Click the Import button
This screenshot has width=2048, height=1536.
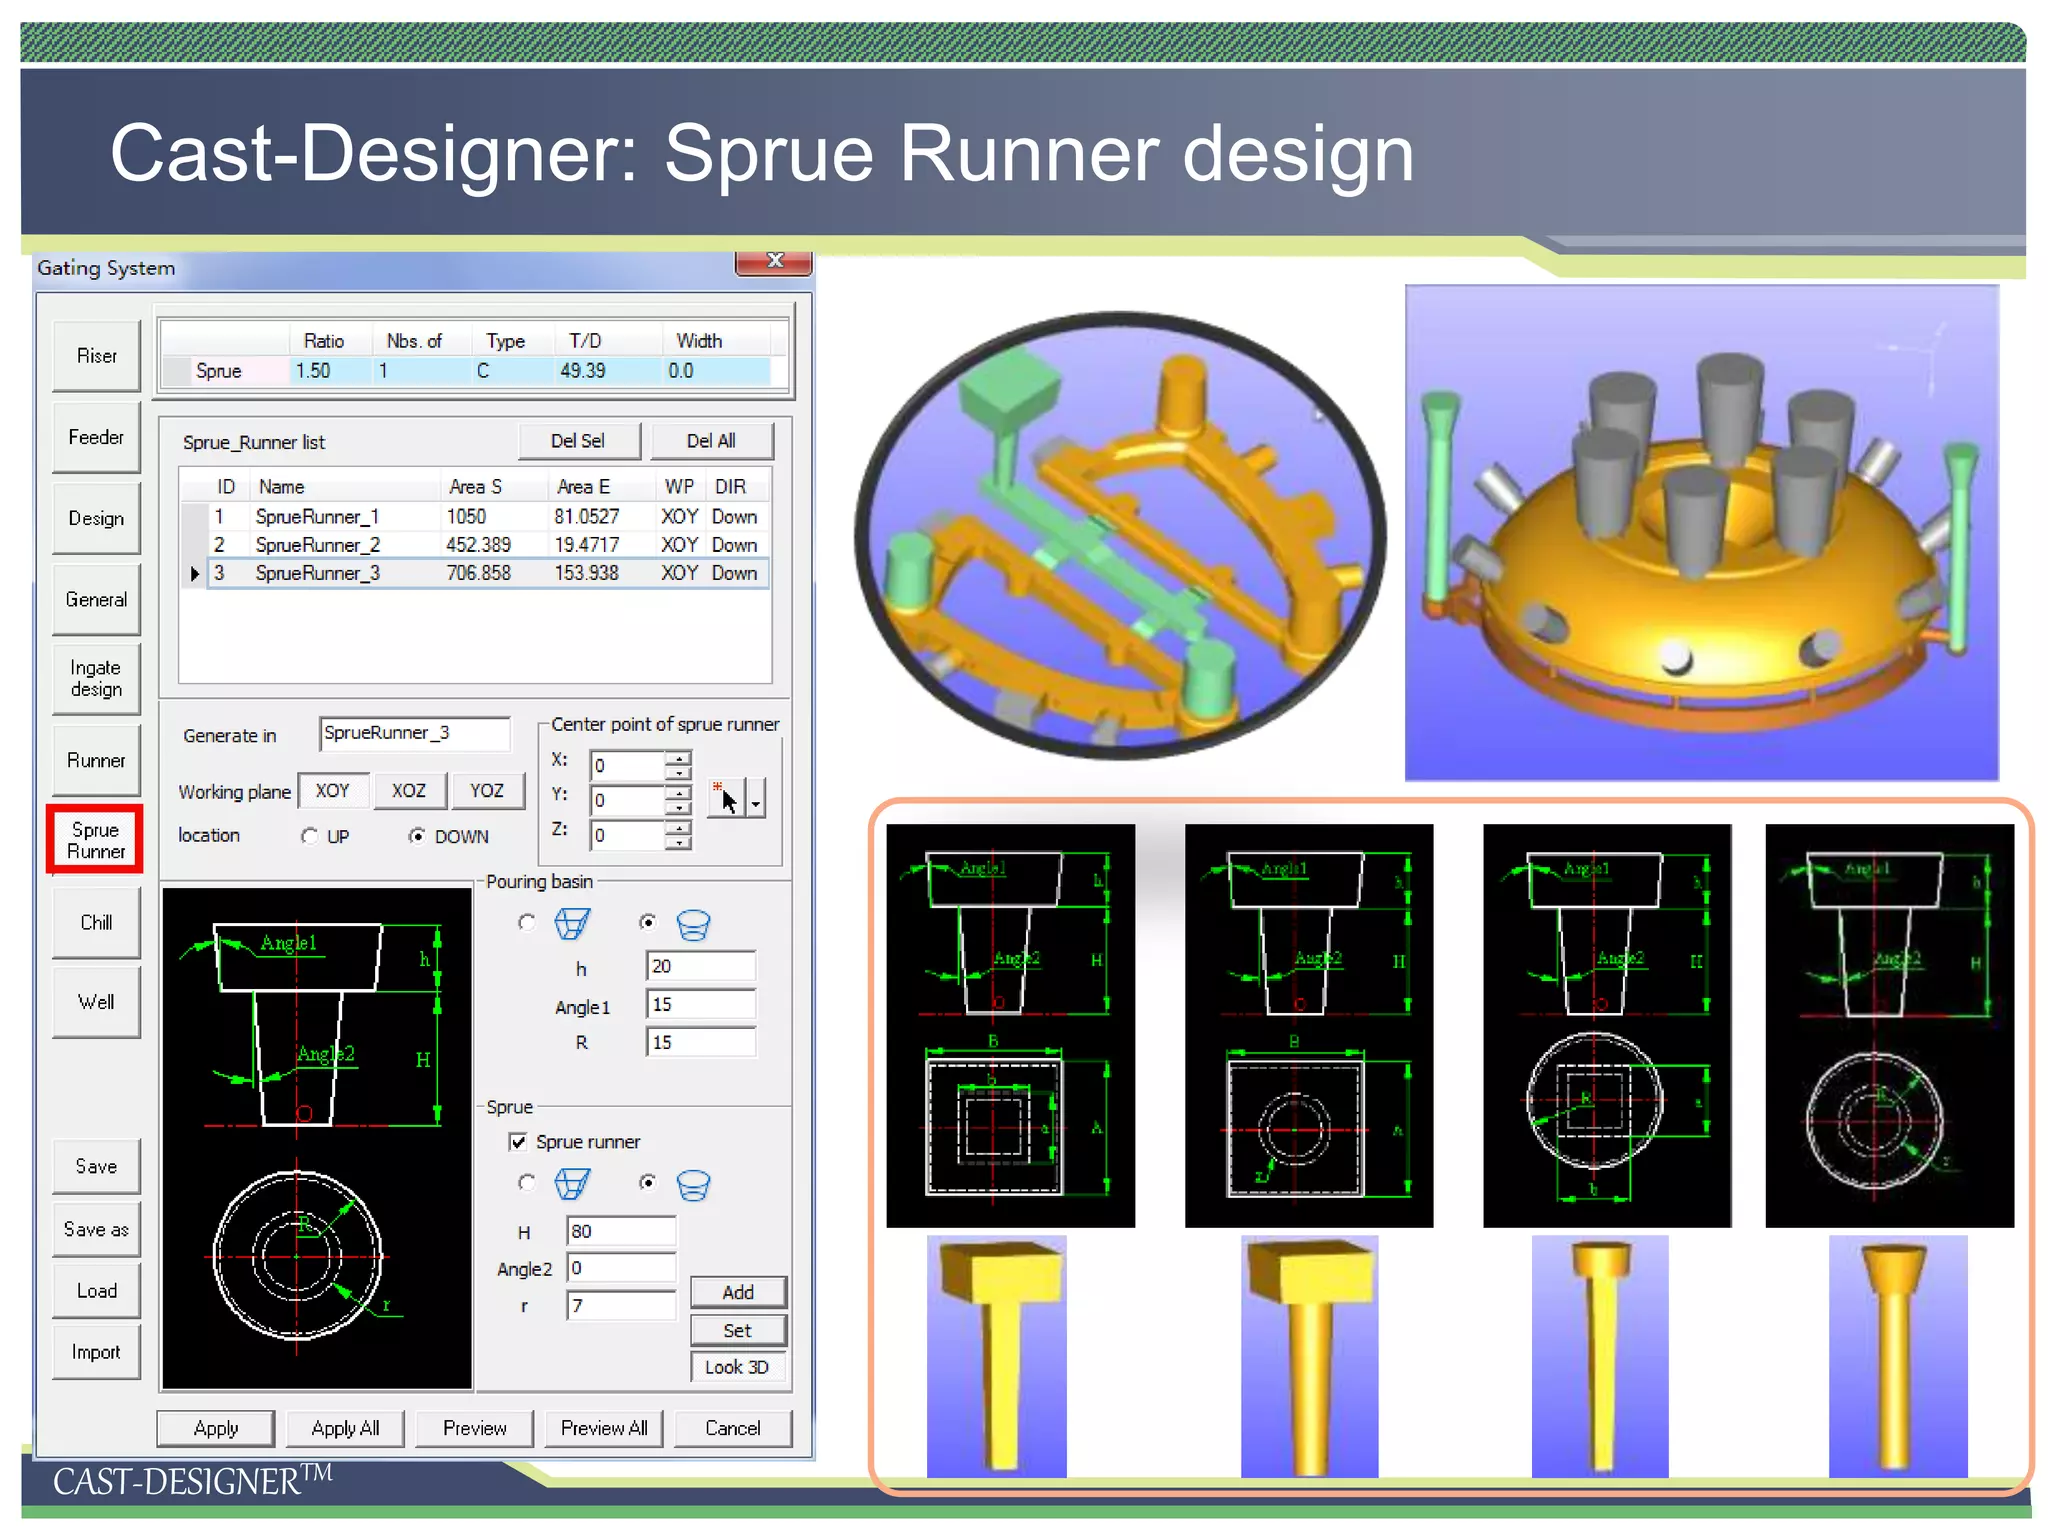[x=96, y=1352]
